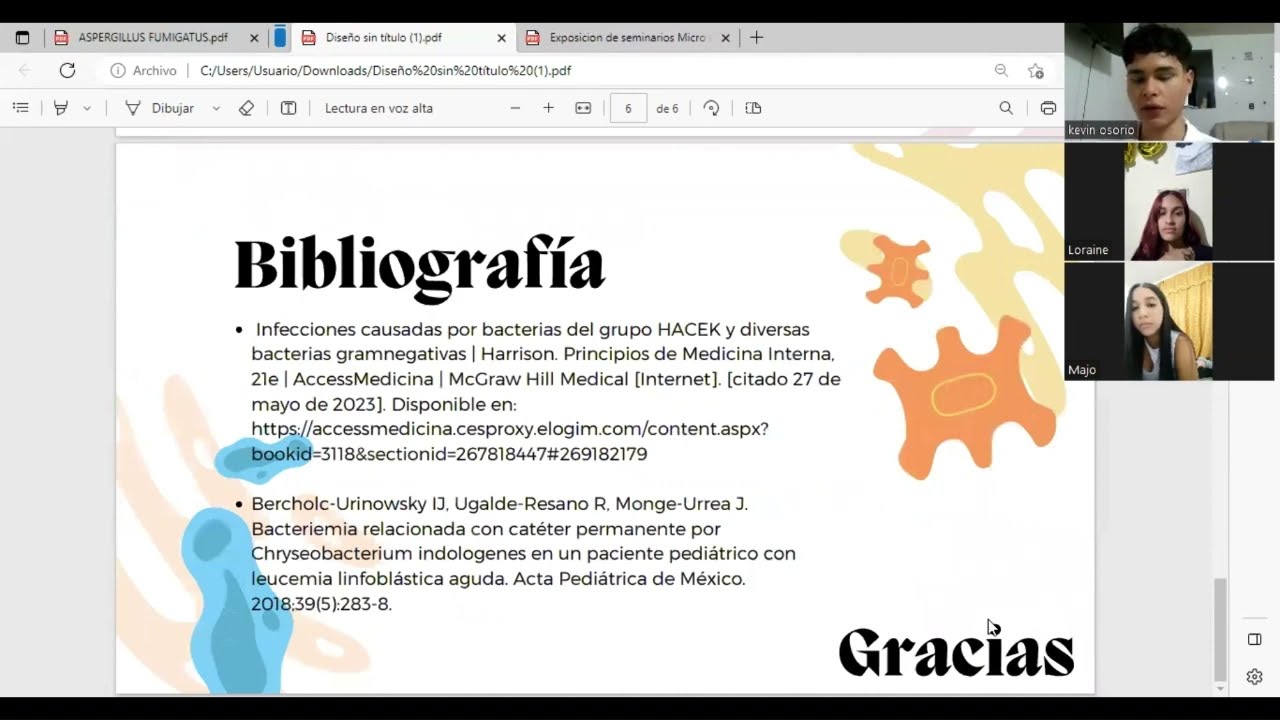Close the Diseño sin título (1).pdf tab
1280x720 pixels.
(x=502, y=38)
